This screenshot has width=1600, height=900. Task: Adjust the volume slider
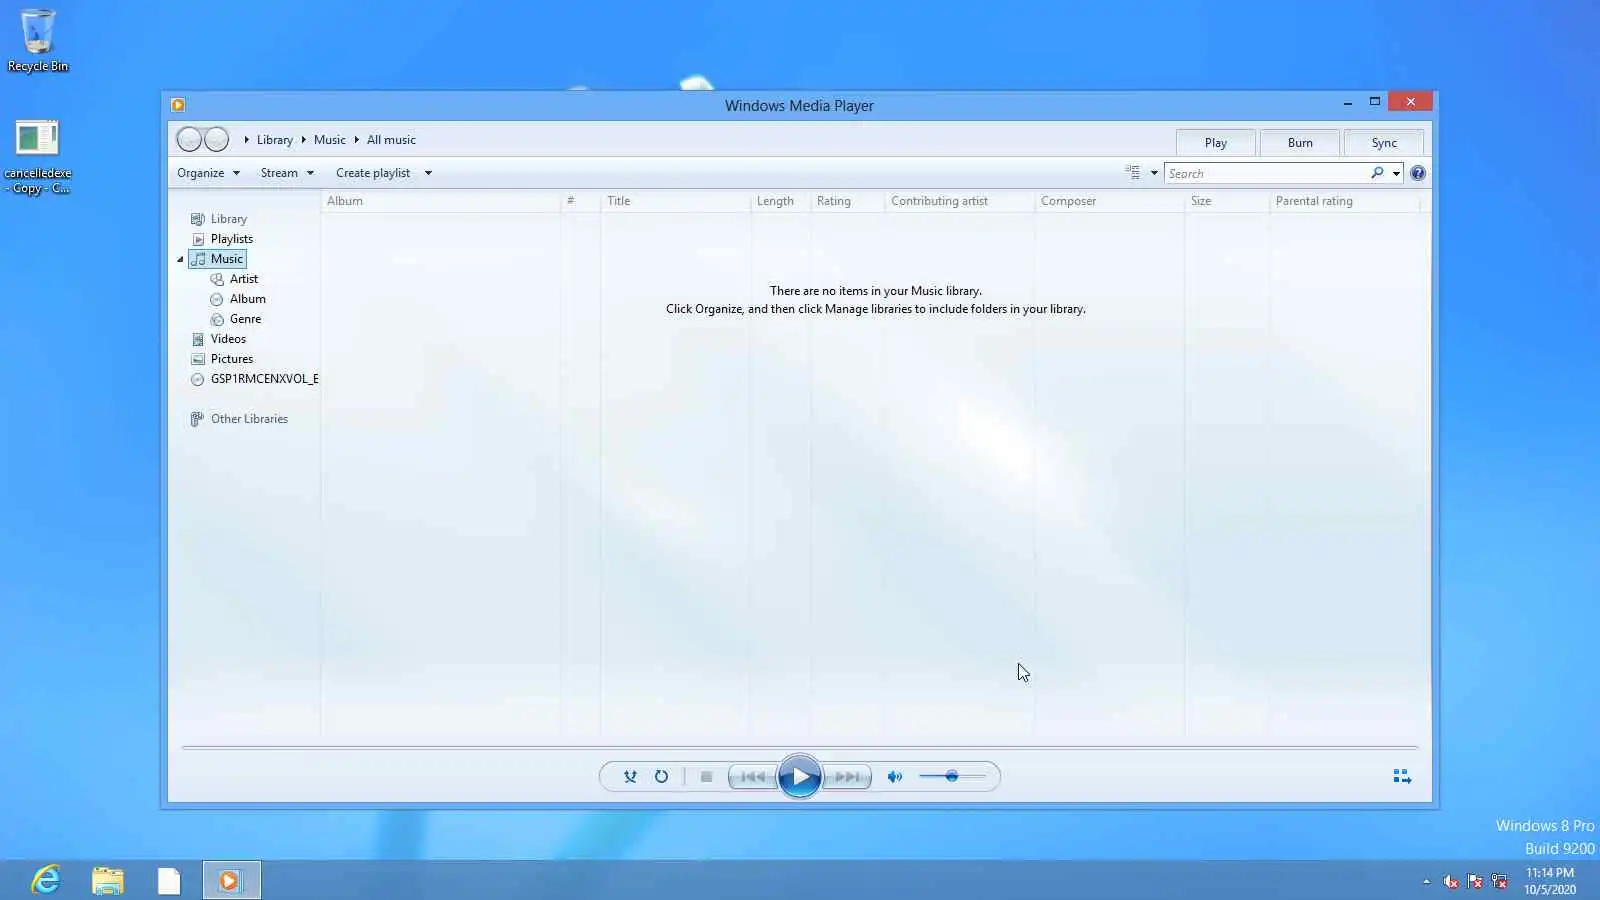[952, 777]
